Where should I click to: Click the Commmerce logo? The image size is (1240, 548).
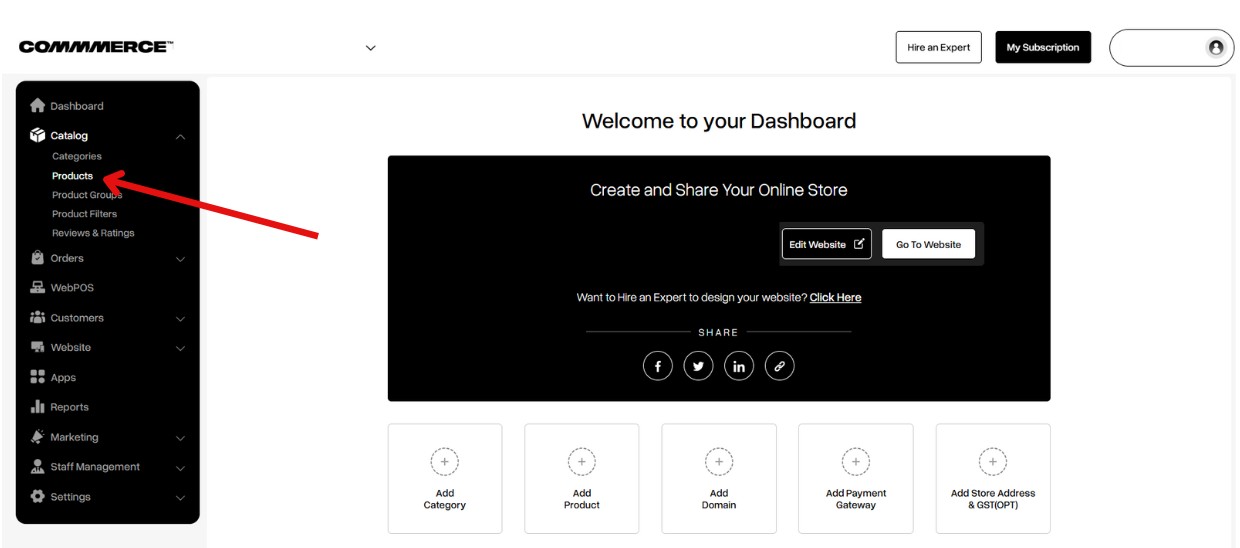tap(96, 47)
